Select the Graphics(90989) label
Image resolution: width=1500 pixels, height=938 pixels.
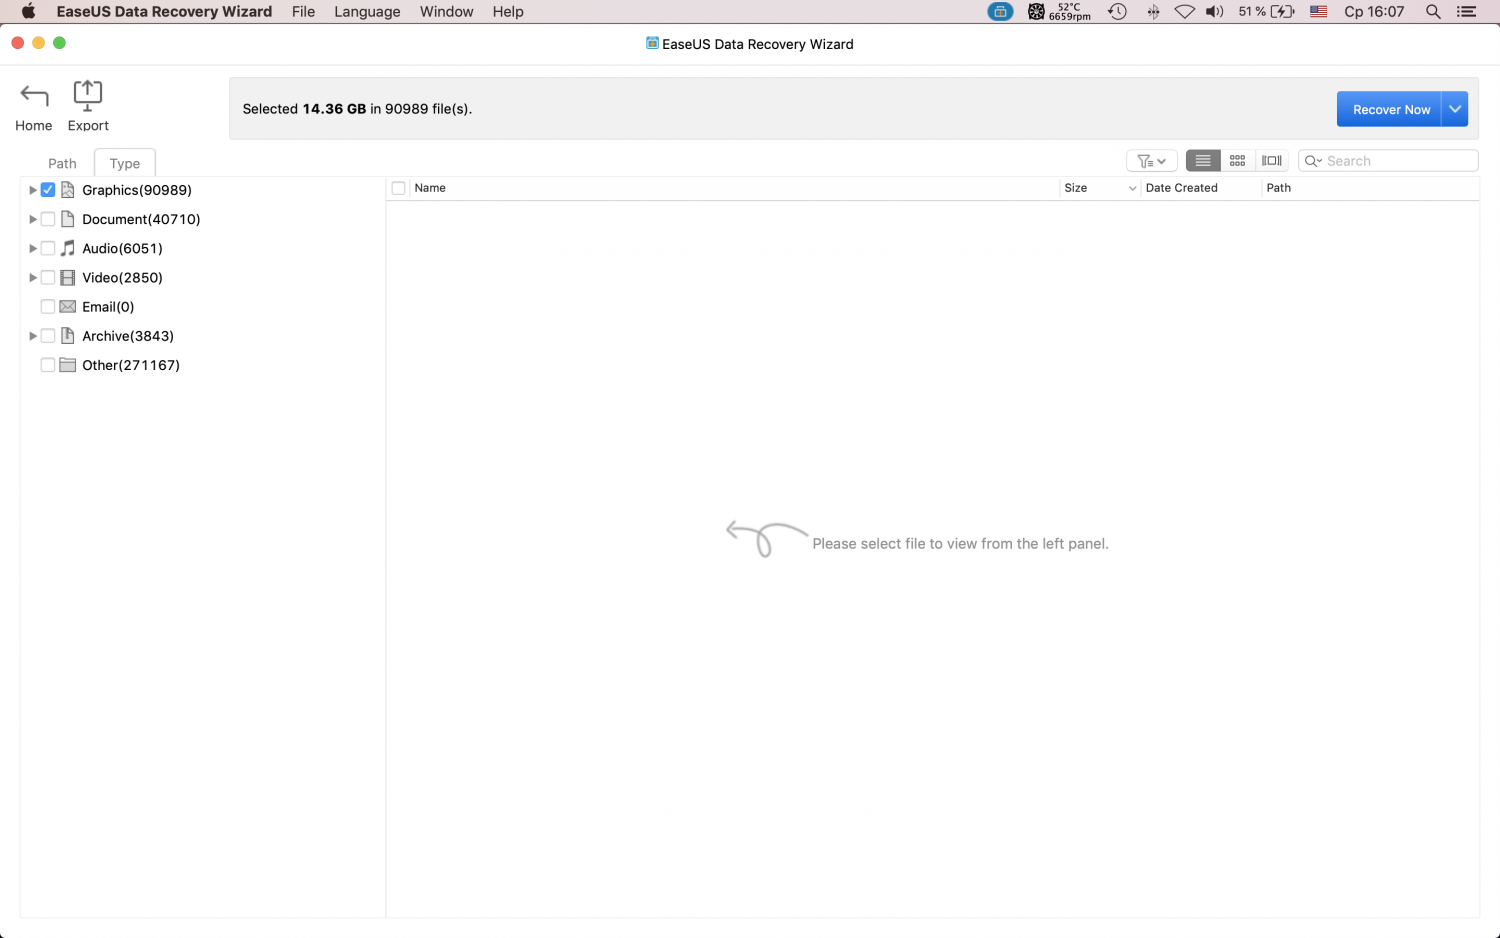click(x=137, y=190)
